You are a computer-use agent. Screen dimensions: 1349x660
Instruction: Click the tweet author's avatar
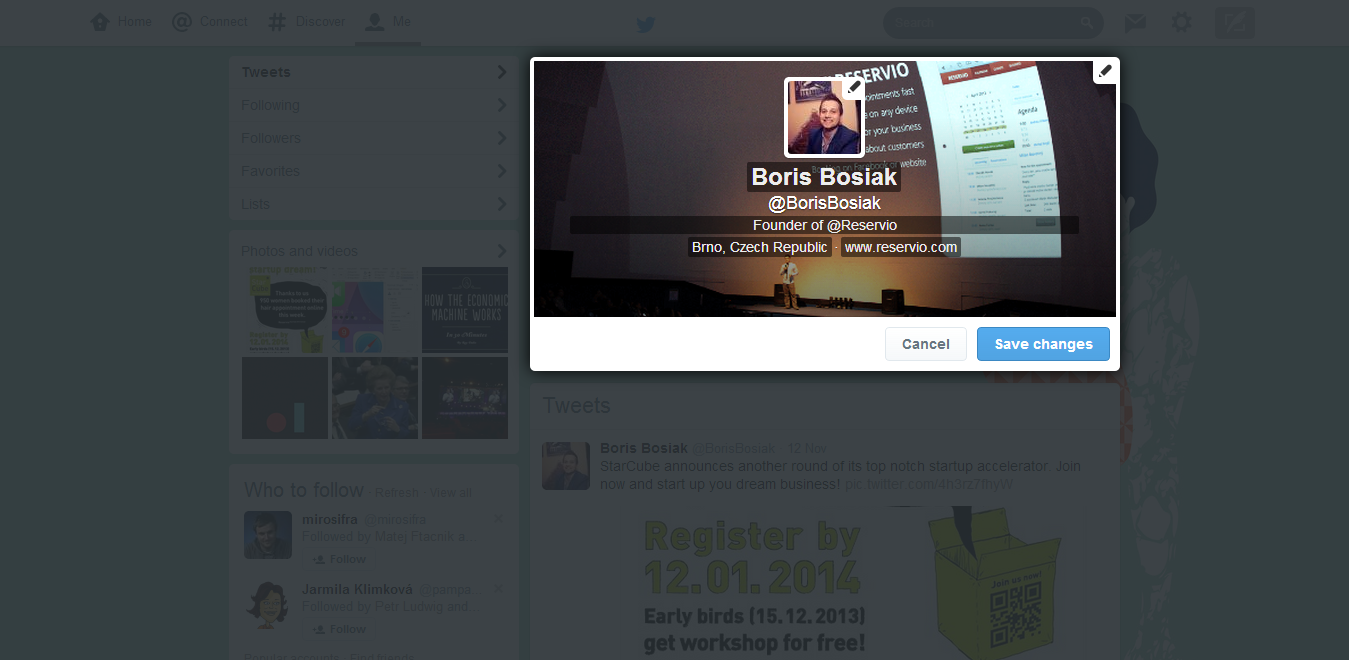[x=566, y=466]
